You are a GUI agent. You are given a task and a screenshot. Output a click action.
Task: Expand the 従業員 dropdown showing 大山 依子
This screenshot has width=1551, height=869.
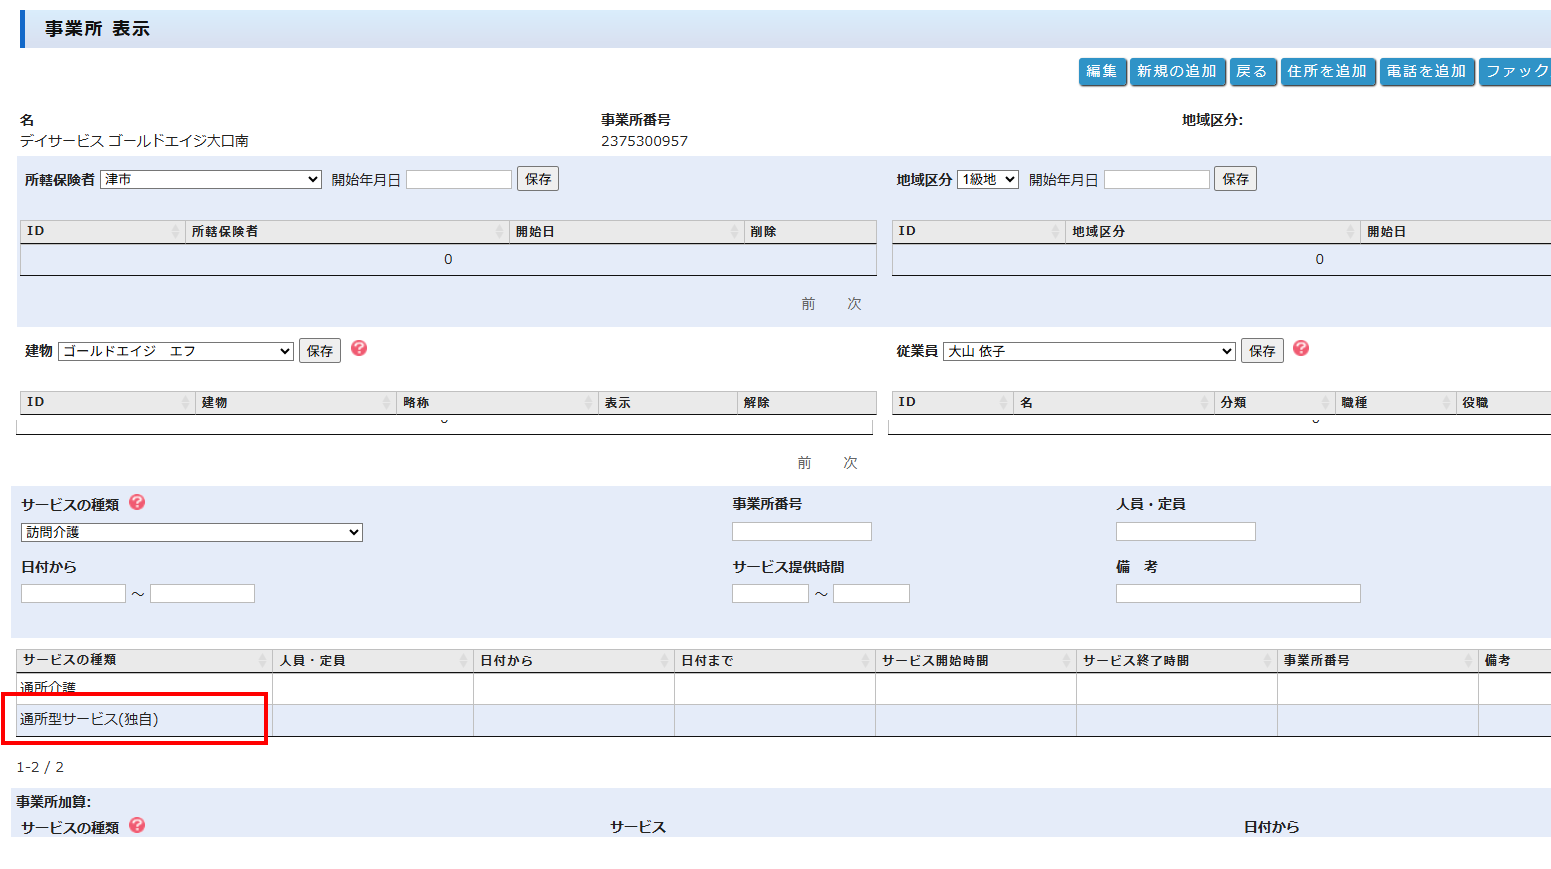(1089, 351)
